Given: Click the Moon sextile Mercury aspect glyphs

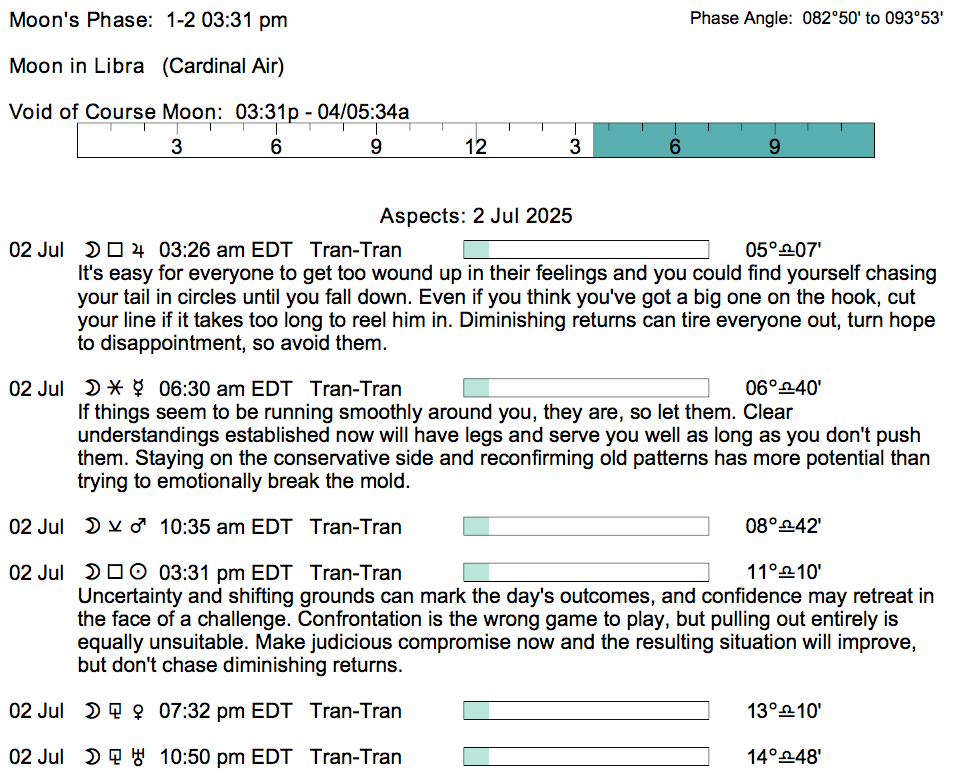Looking at the screenshot, I should tap(114, 388).
